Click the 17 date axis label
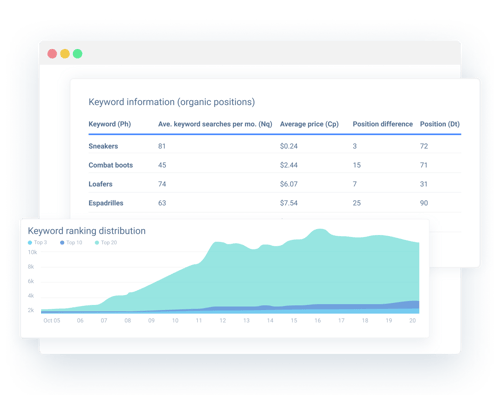Screen dimensions: 500x395 point(341,320)
